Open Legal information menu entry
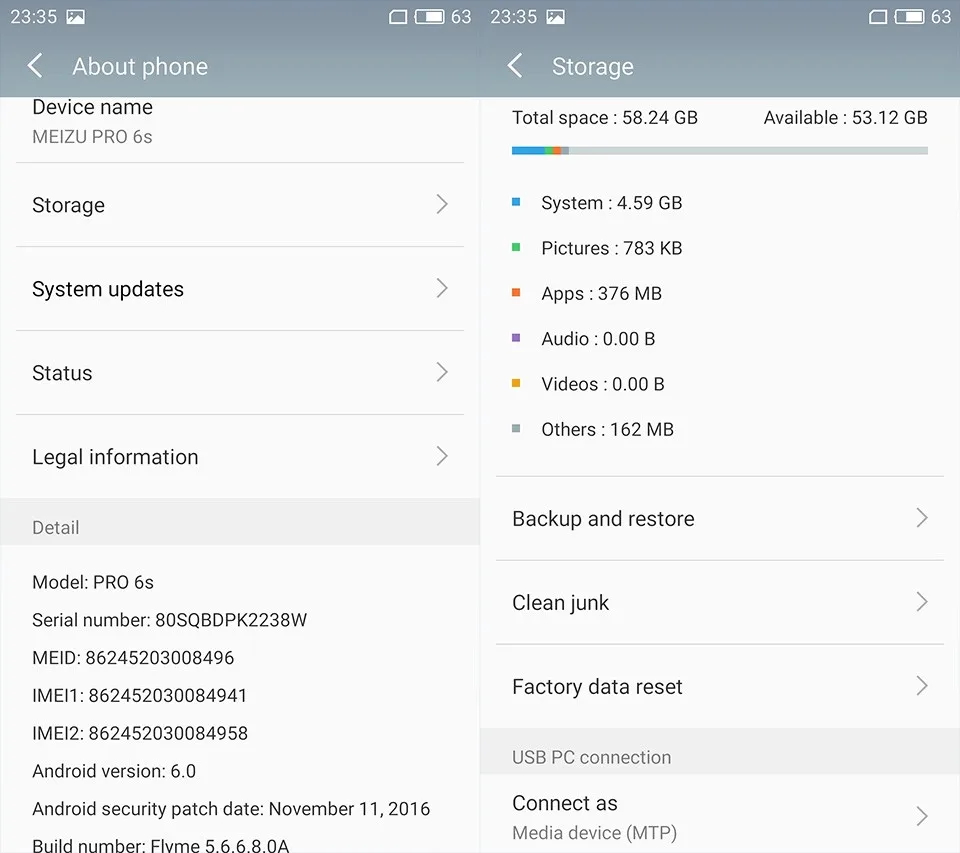960x853 pixels. coord(240,456)
